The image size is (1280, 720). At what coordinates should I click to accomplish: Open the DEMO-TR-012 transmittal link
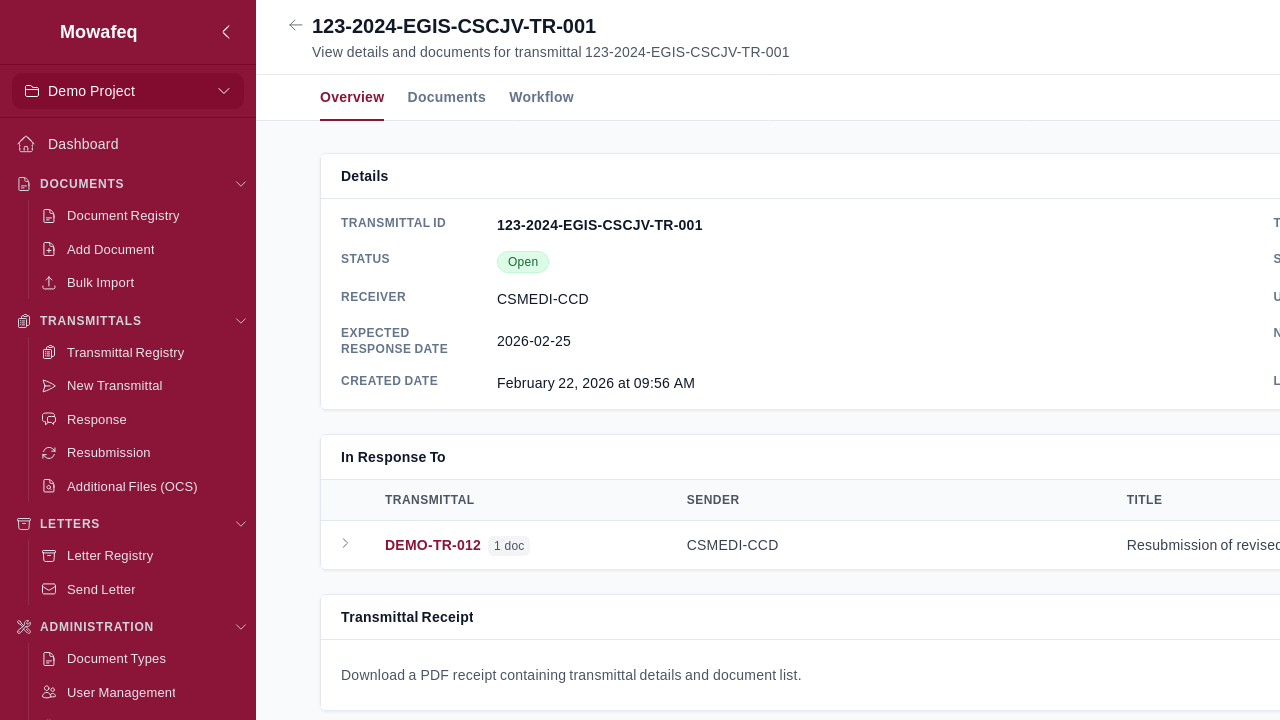432,545
